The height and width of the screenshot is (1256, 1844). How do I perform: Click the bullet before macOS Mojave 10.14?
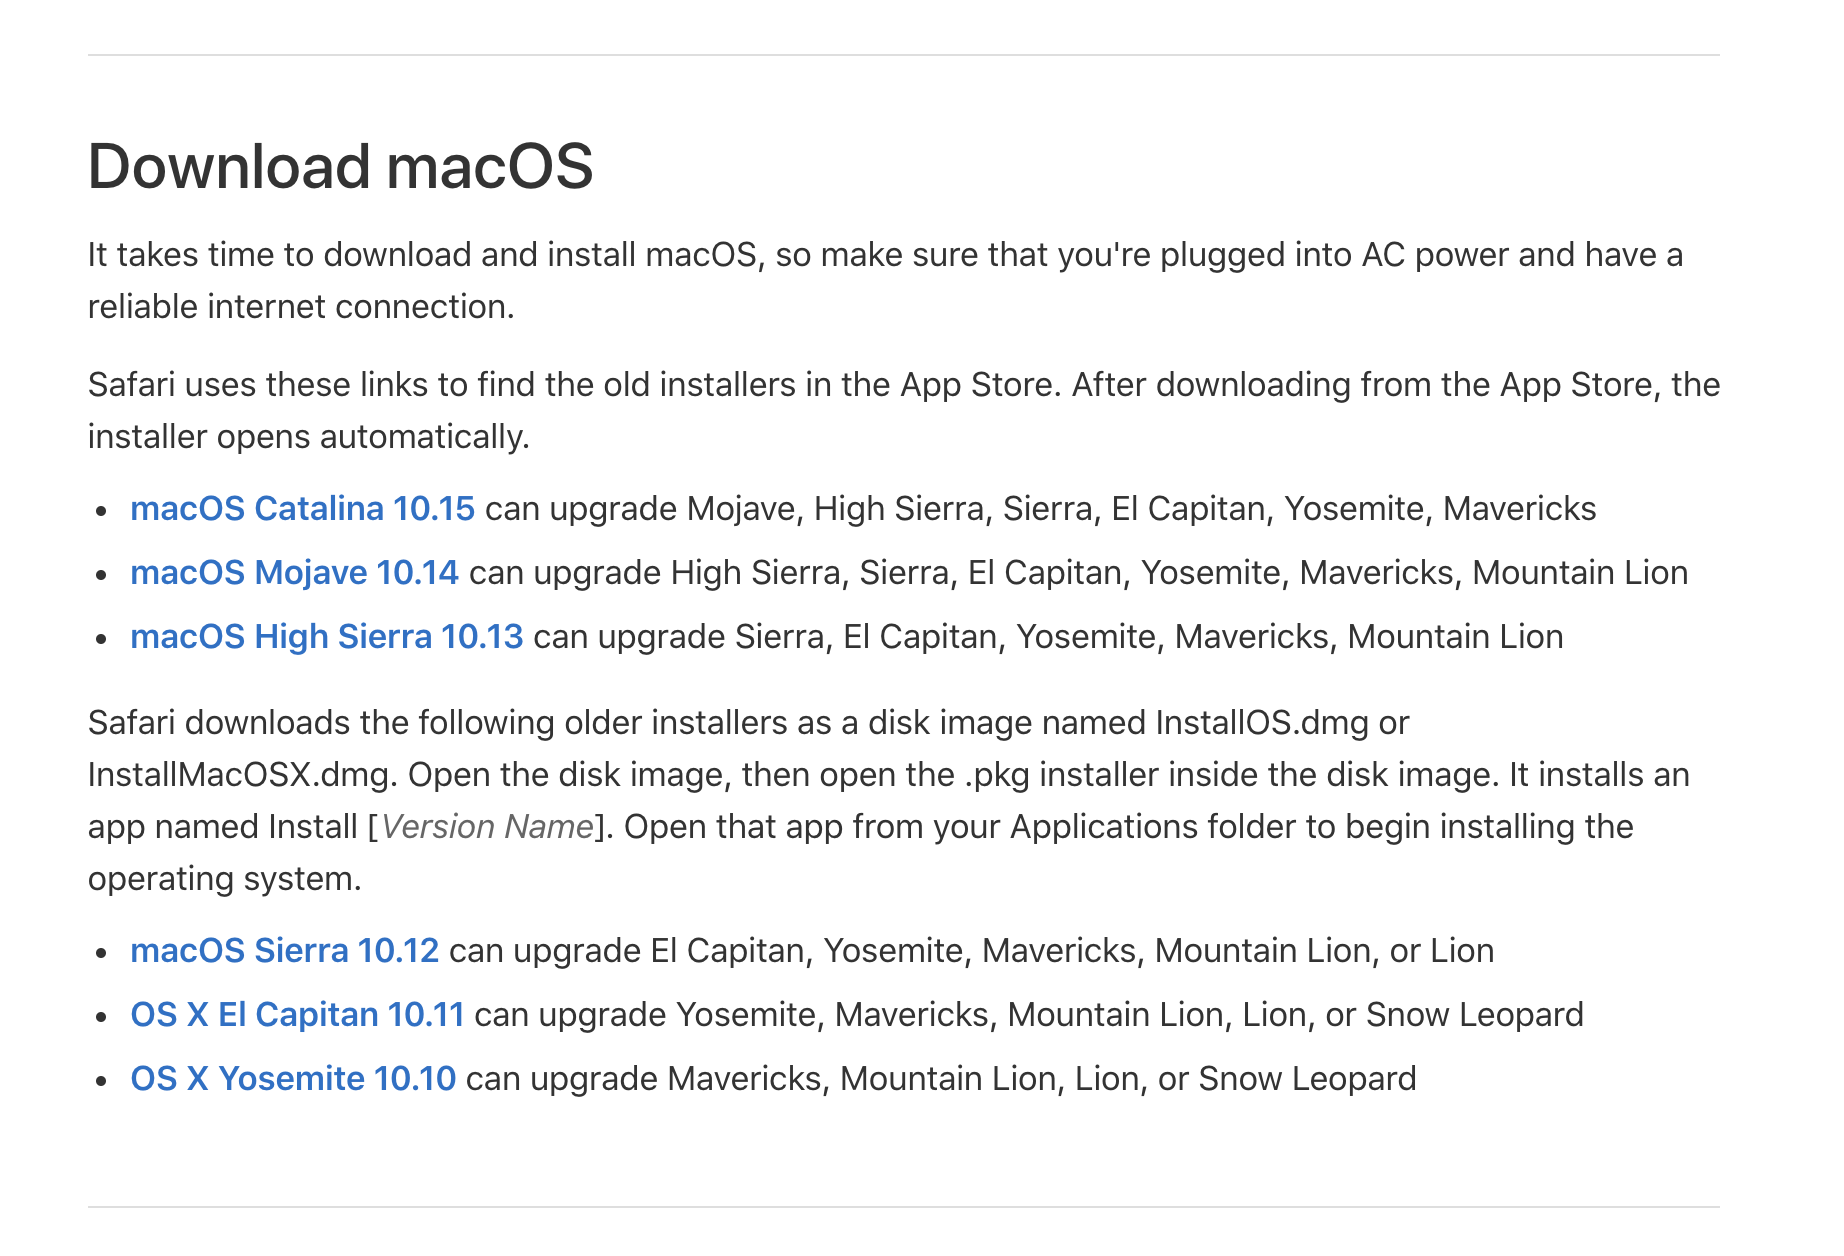(x=100, y=575)
